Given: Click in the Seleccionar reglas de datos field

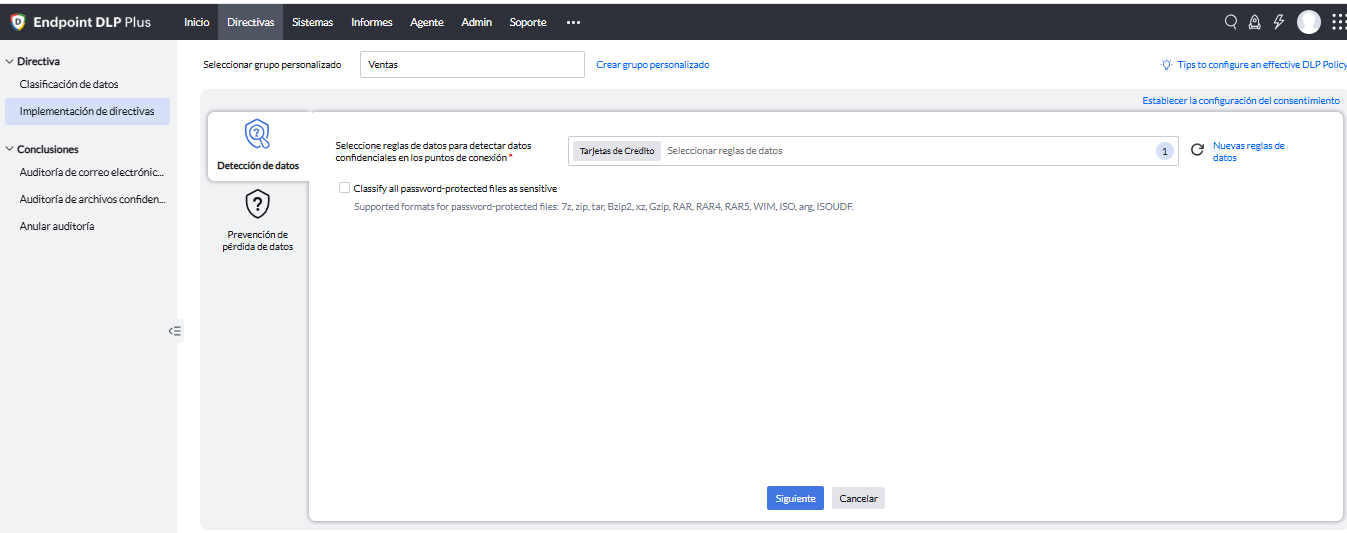Looking at the screenshot, I should tap(900, 151).
